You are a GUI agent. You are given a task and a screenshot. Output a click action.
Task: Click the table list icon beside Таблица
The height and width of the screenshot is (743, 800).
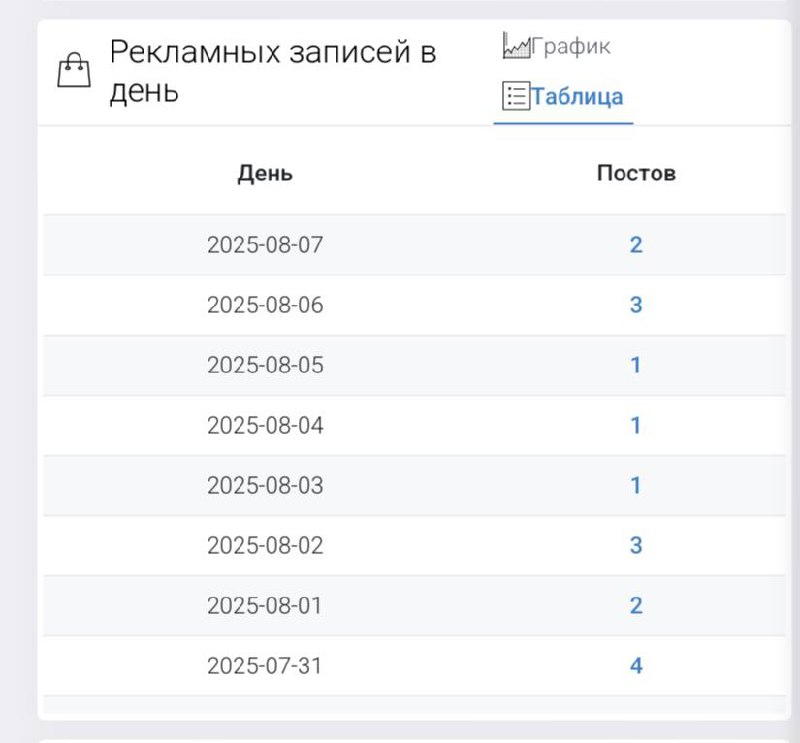point(515,96)
